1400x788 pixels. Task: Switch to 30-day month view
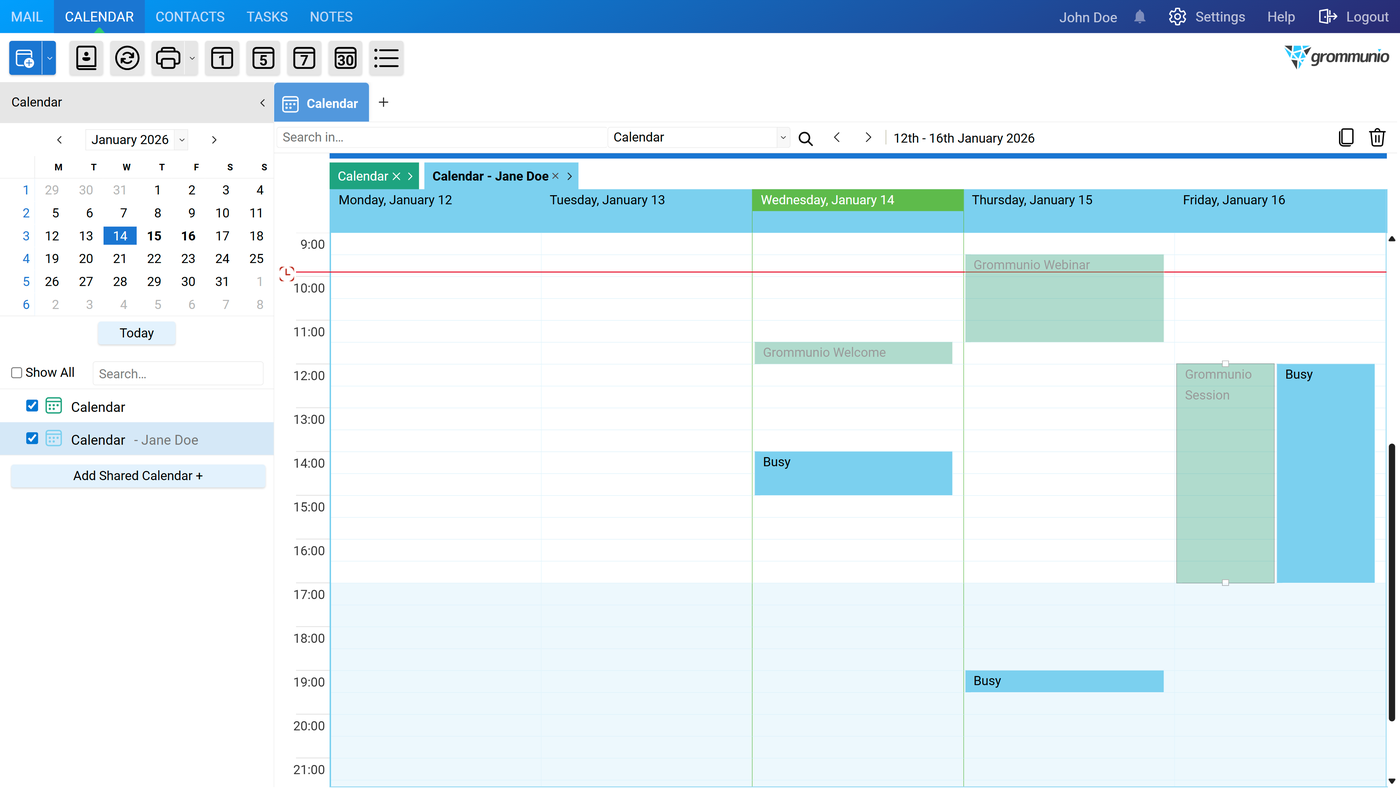[345, 59]
